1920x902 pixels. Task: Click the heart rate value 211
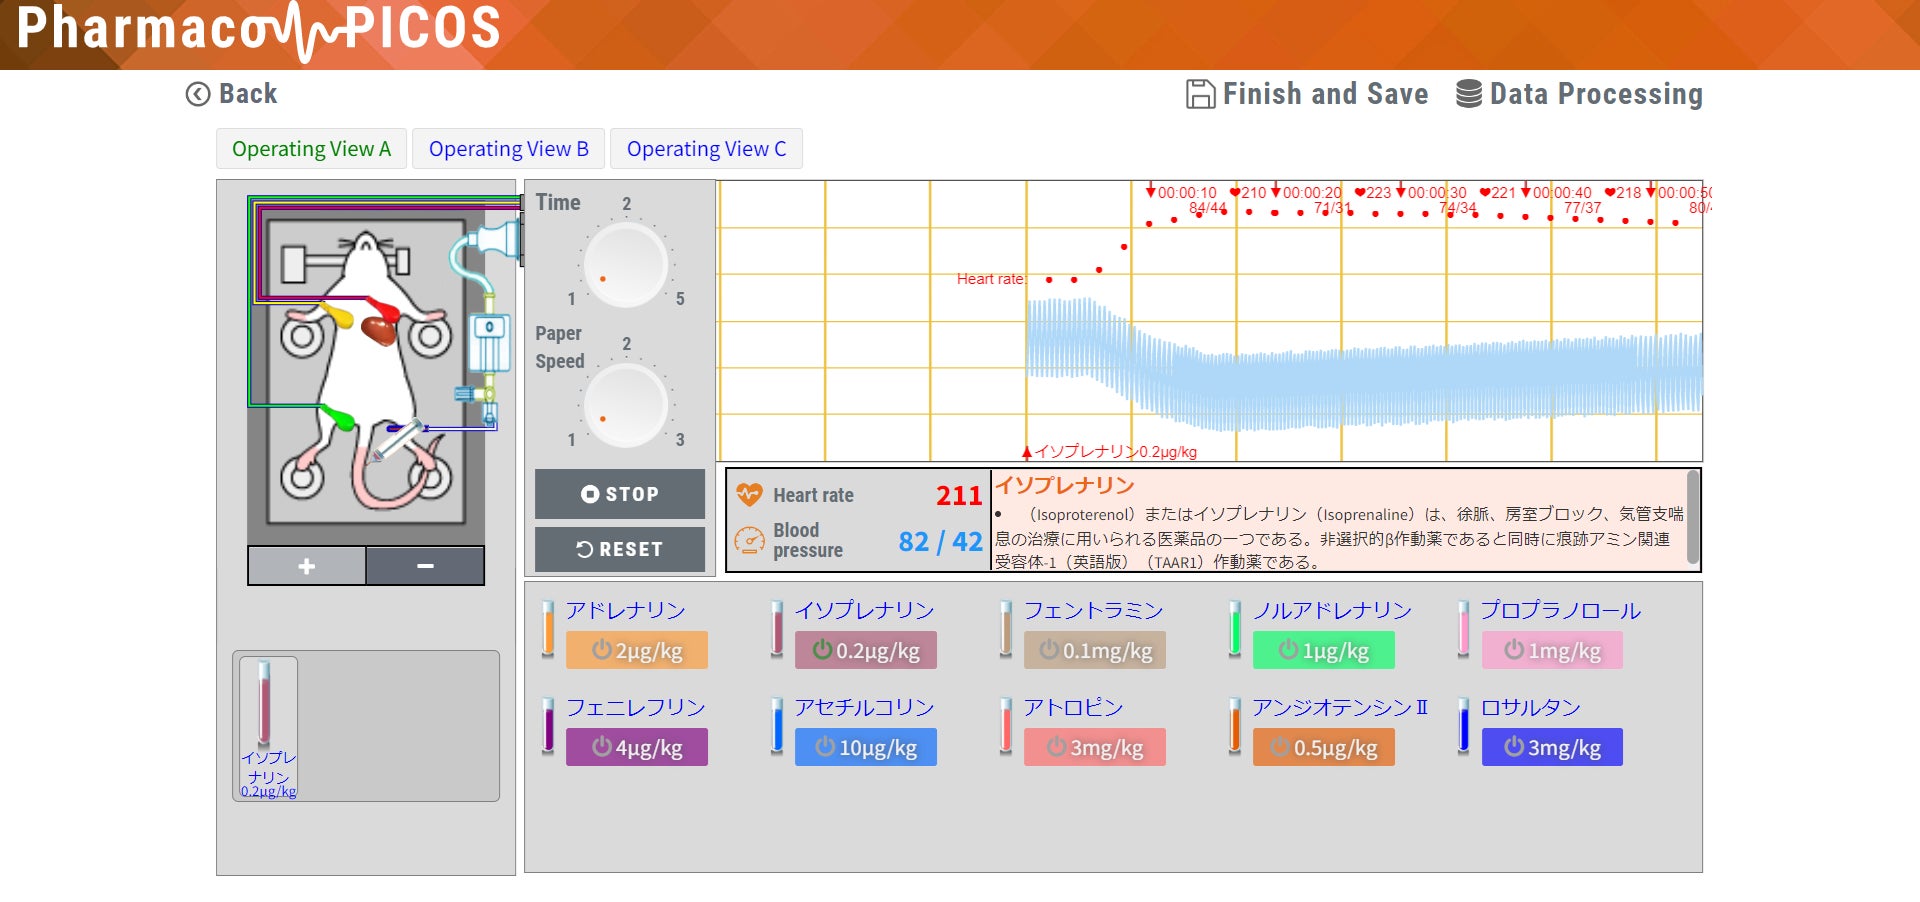pyautogui.click(x=959, y=495)
